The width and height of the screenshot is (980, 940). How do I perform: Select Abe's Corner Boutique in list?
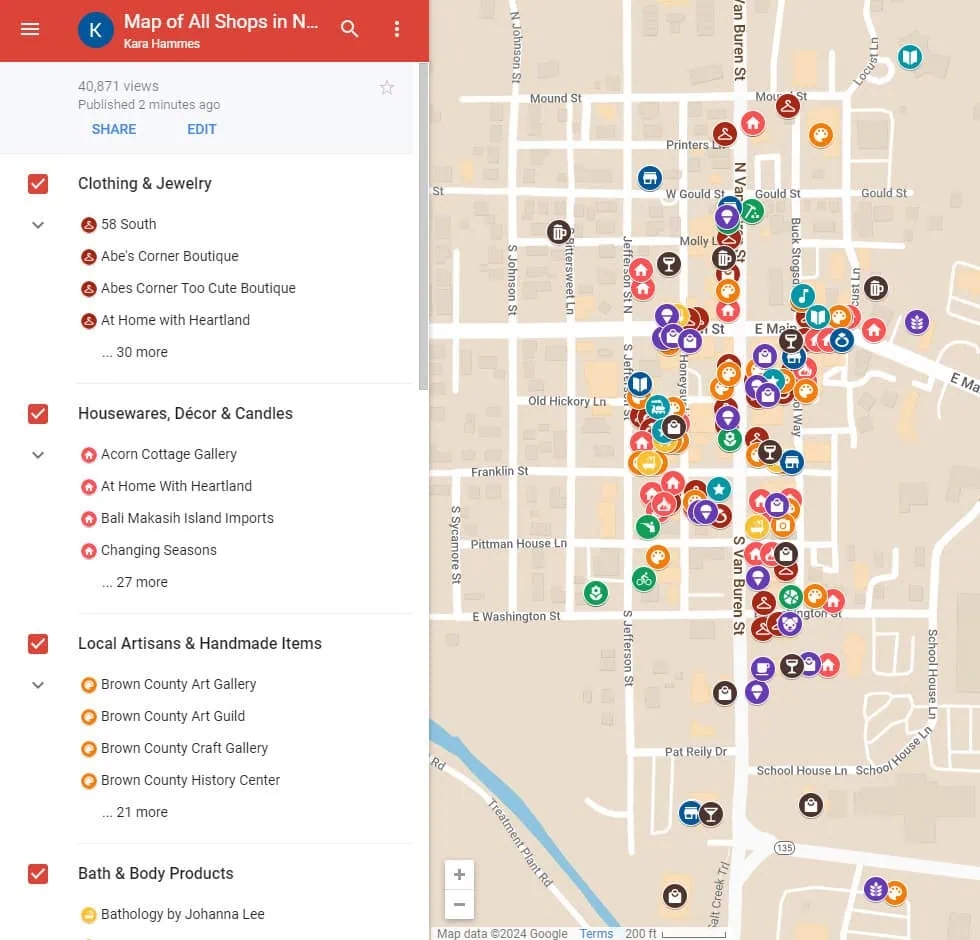(x=169, y=256)
